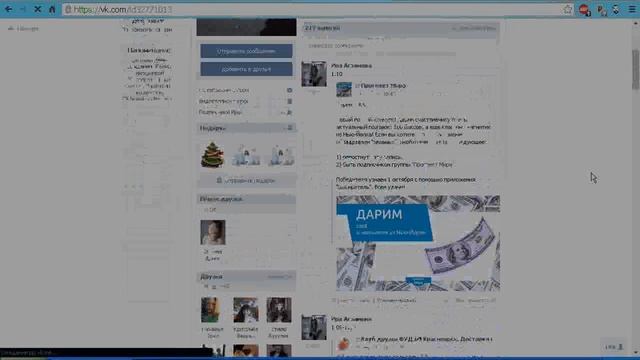Go back with the browser back arrow
Viewport: 640px width, 360px height.
pyautogui.click(x=8, y=9)
